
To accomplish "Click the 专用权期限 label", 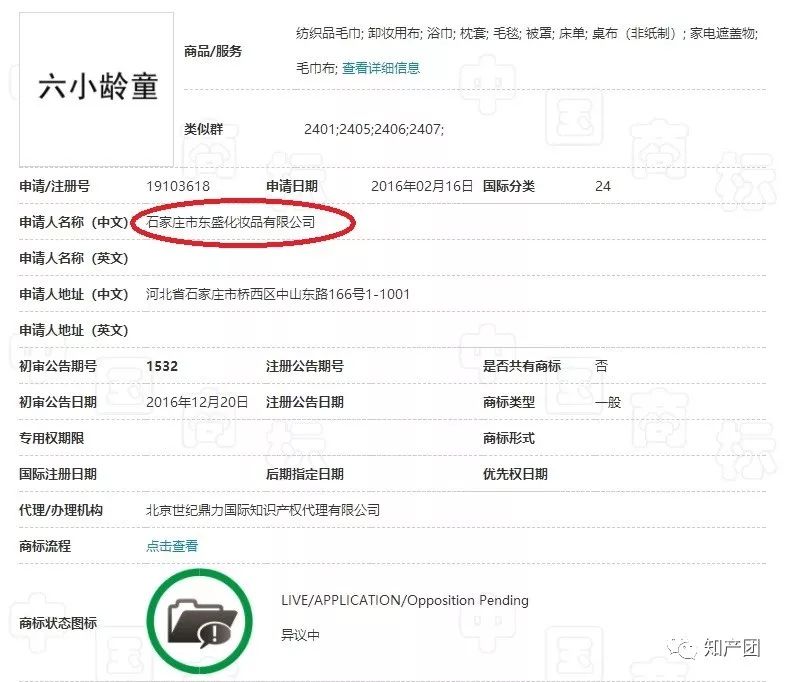I will click(52, 438).
